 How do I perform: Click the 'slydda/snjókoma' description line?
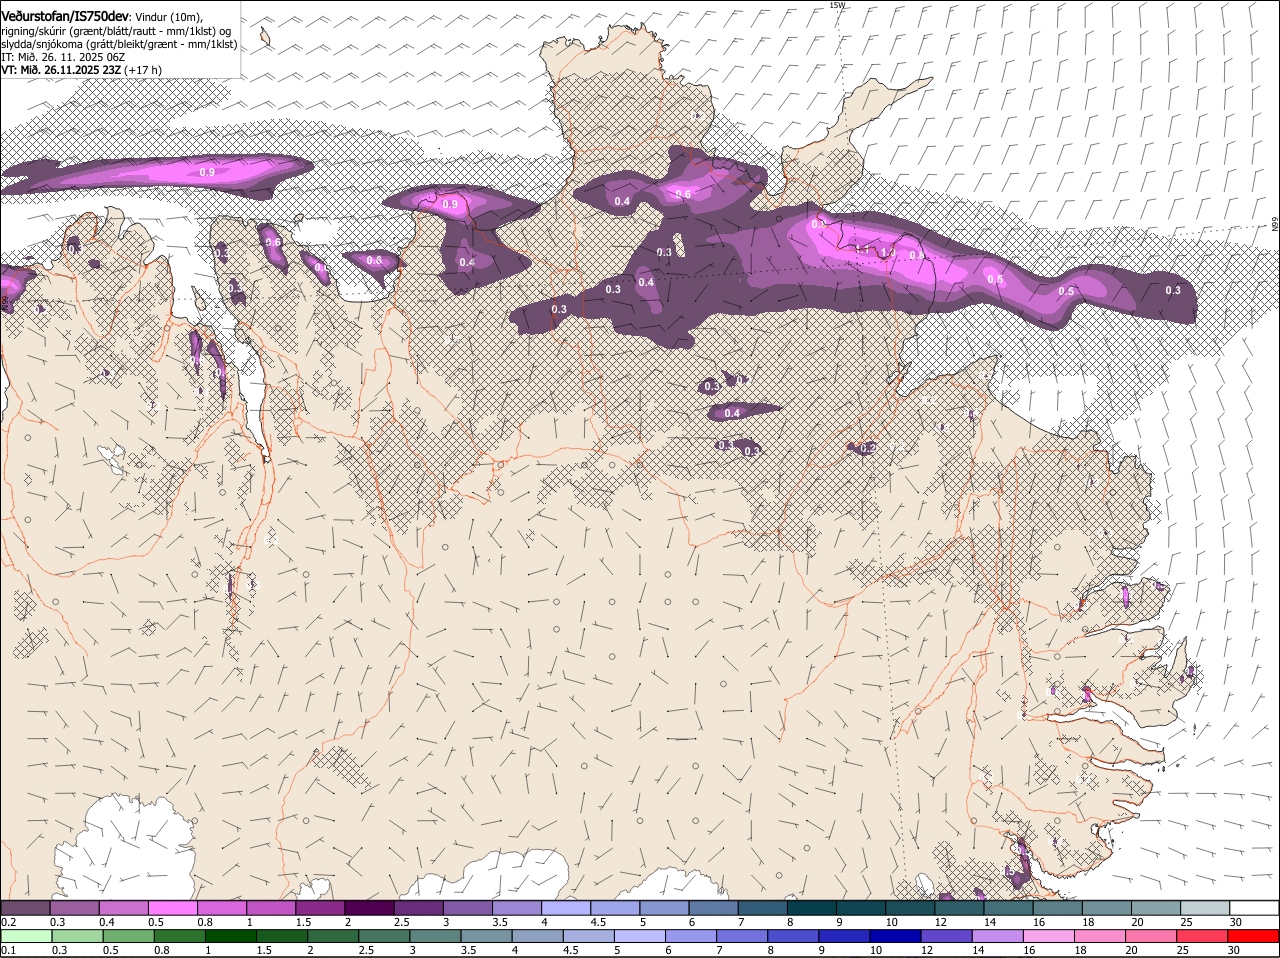(119, 44)
